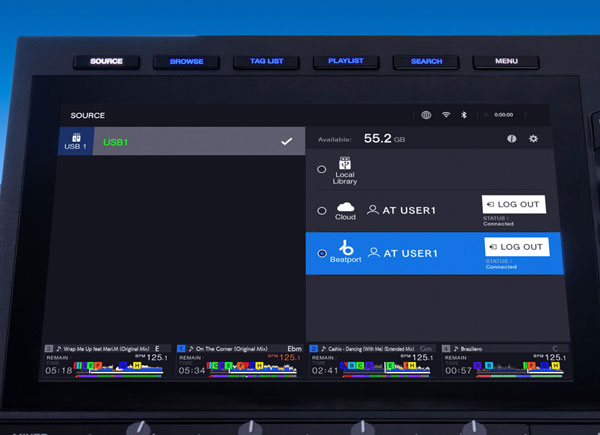This screenshot has height=435, width=600.
Task: Click 05:34 remaining time on deck 1
Action: (191, 370)
